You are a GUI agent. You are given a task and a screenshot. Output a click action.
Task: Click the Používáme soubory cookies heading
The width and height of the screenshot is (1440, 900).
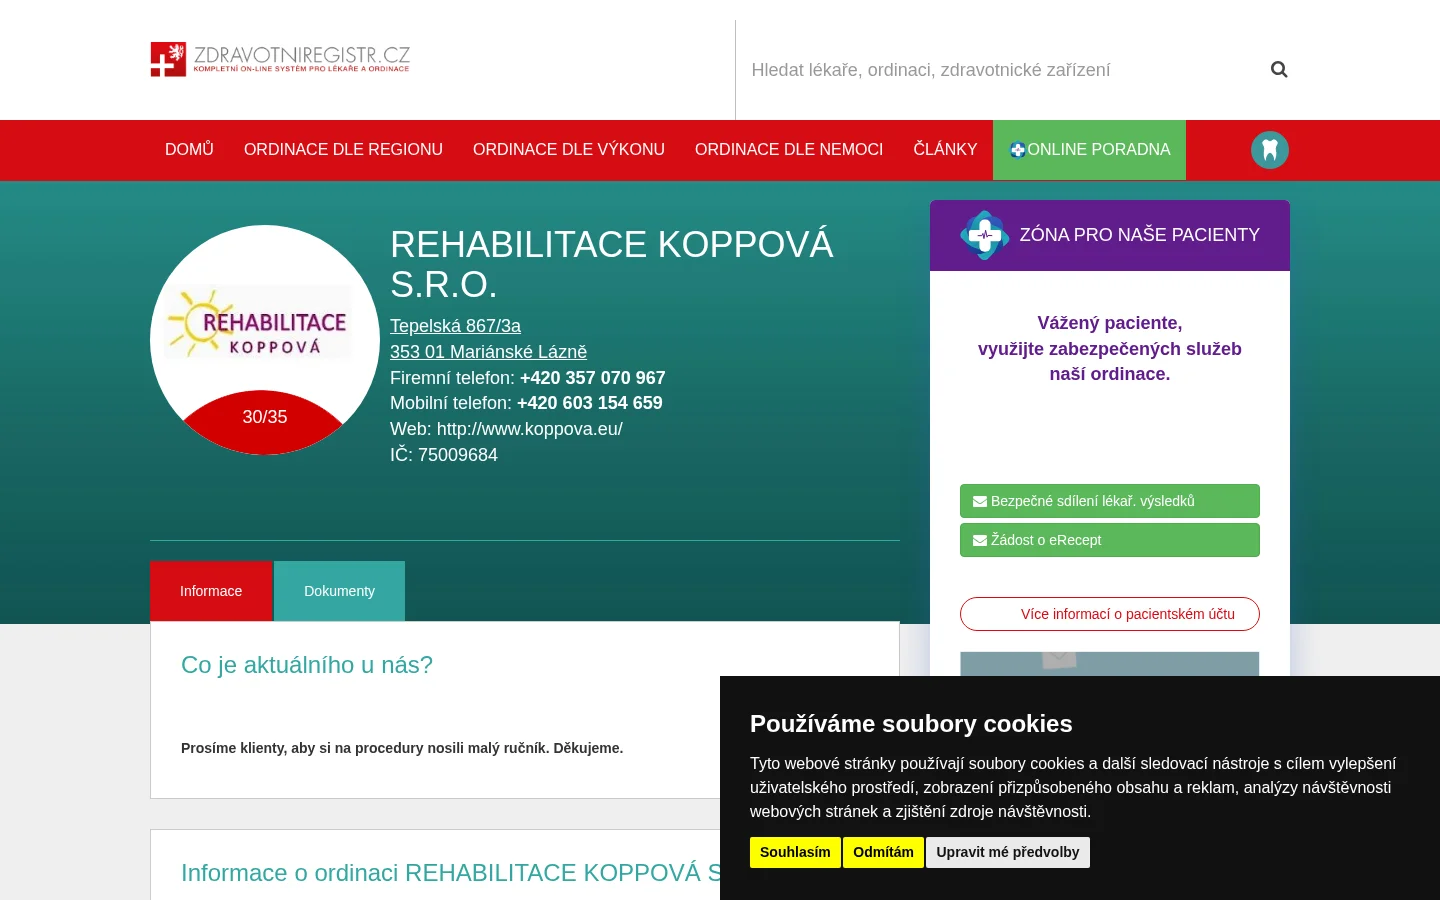911,724
